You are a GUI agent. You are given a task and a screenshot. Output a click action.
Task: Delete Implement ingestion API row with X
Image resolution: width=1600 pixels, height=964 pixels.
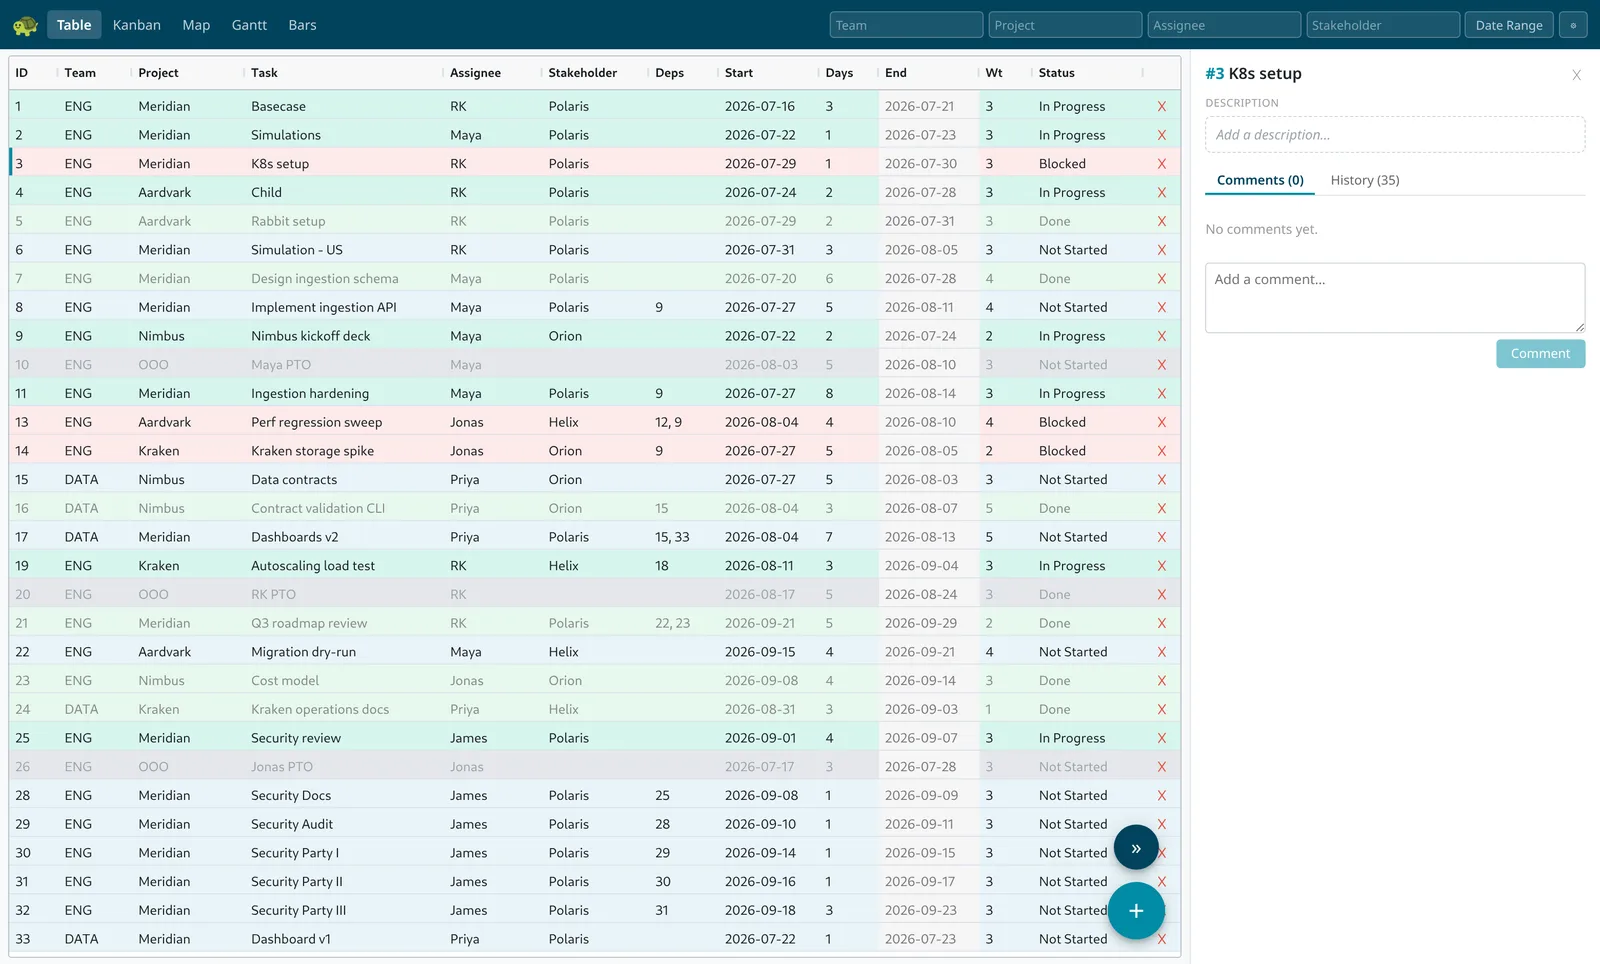tap(1161, 308)
